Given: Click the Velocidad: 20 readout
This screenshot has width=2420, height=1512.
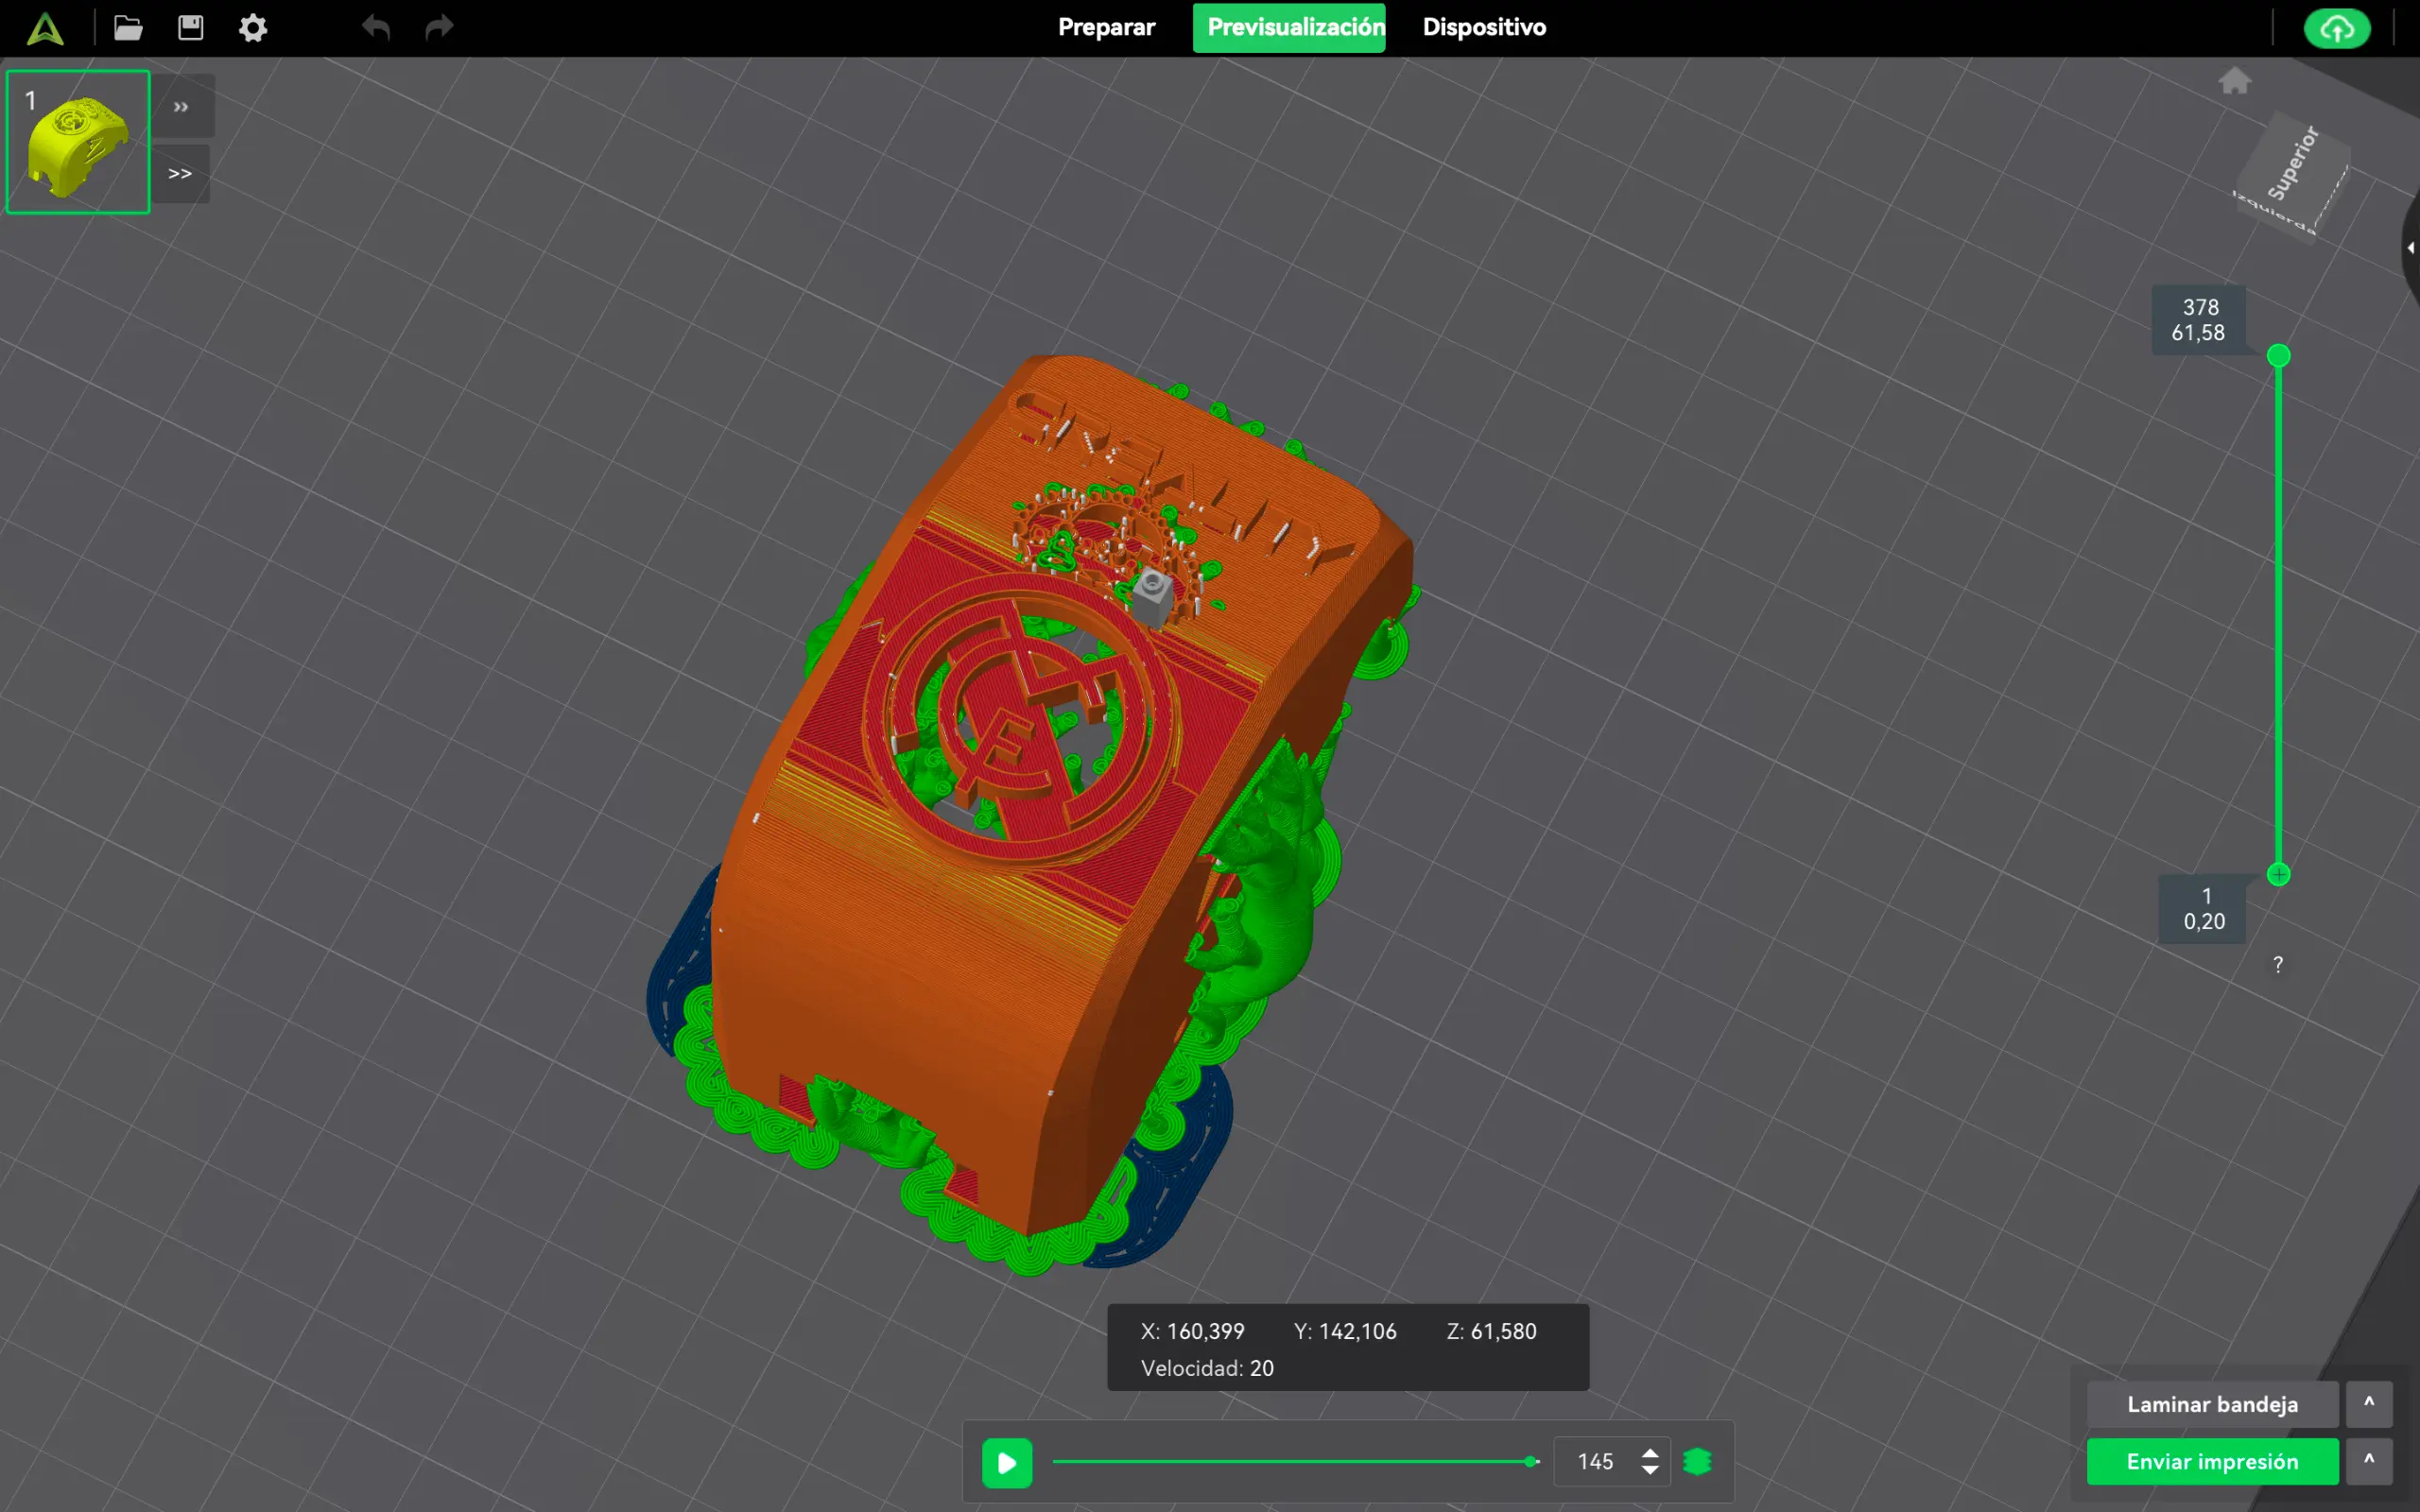Looking at the screenshot, I should [1207, 1368].
